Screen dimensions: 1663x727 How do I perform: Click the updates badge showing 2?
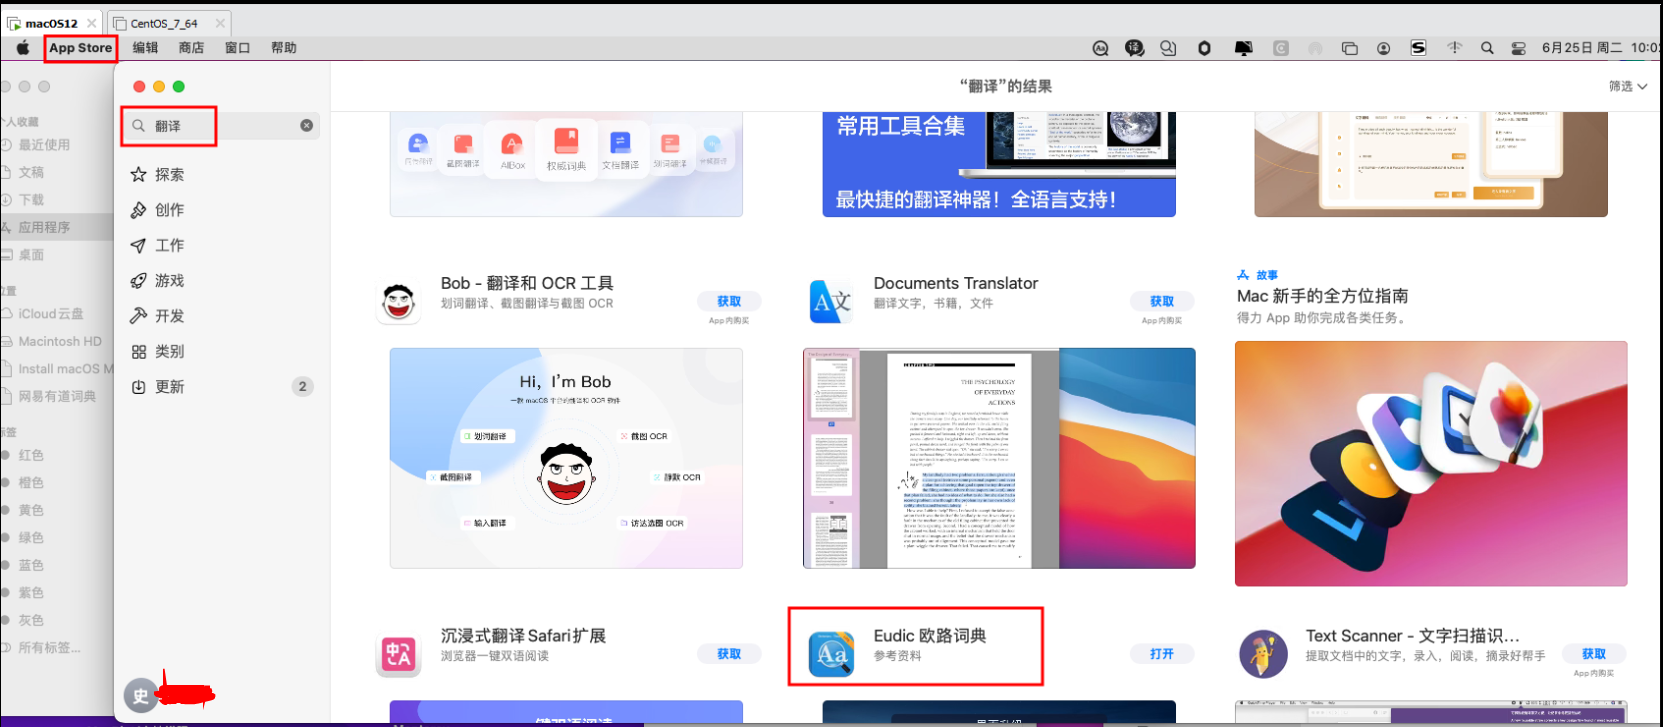coord(302,387)
